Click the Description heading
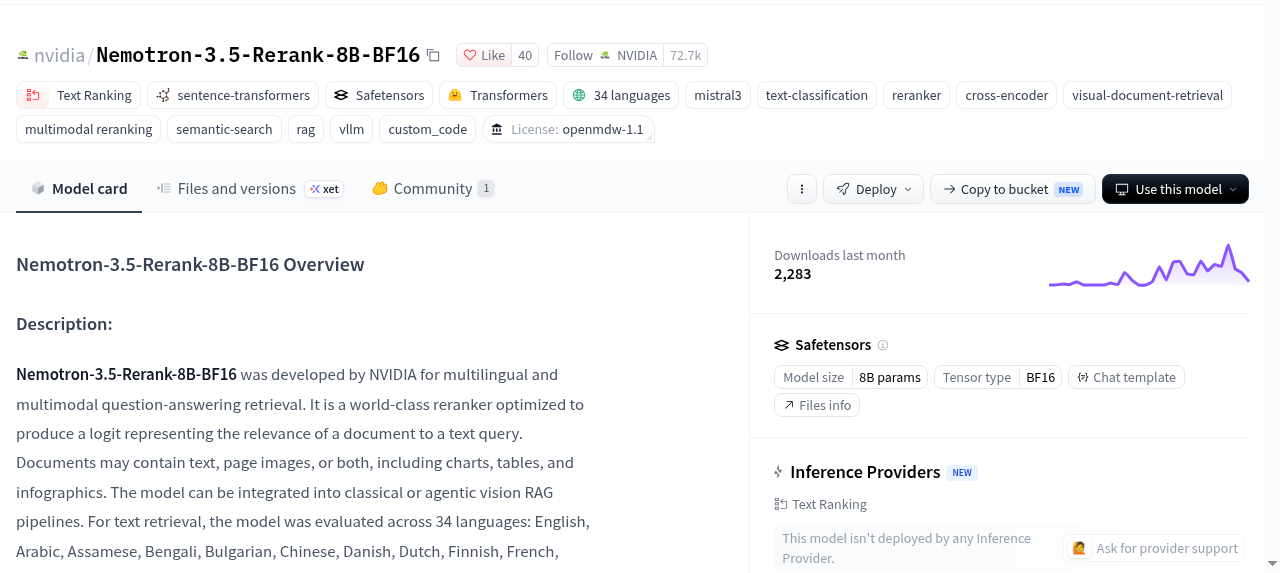This screenshot has height=573, width=1280. pyautogui.click(x=64, y=324)
